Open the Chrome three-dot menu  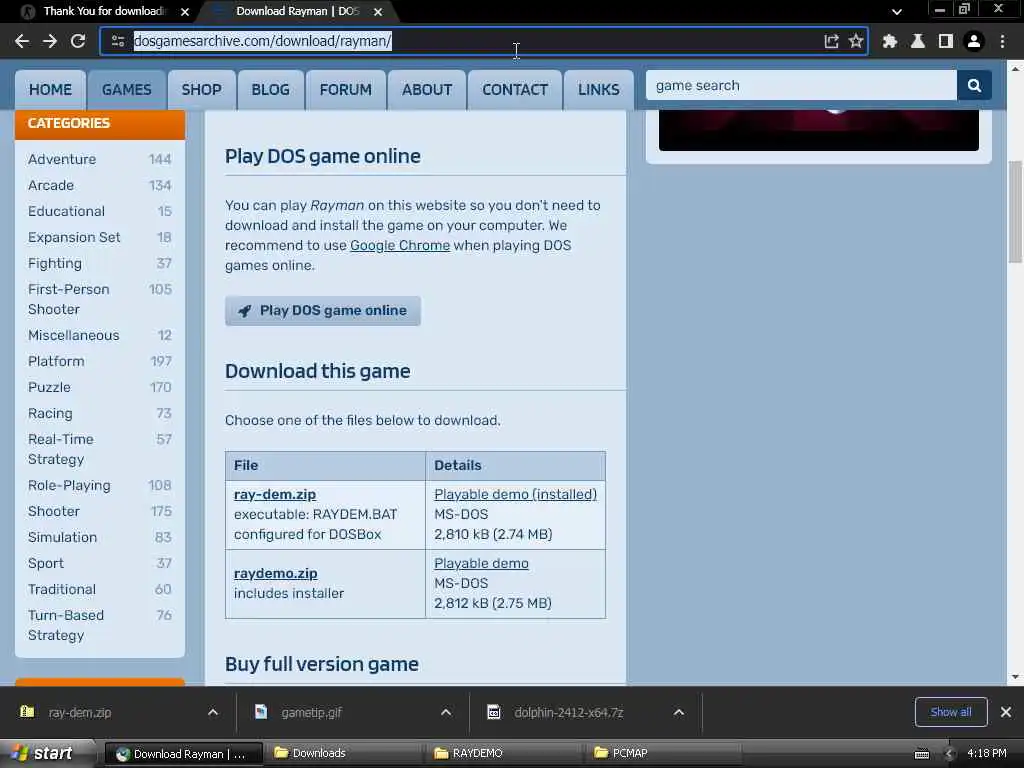1002,41
